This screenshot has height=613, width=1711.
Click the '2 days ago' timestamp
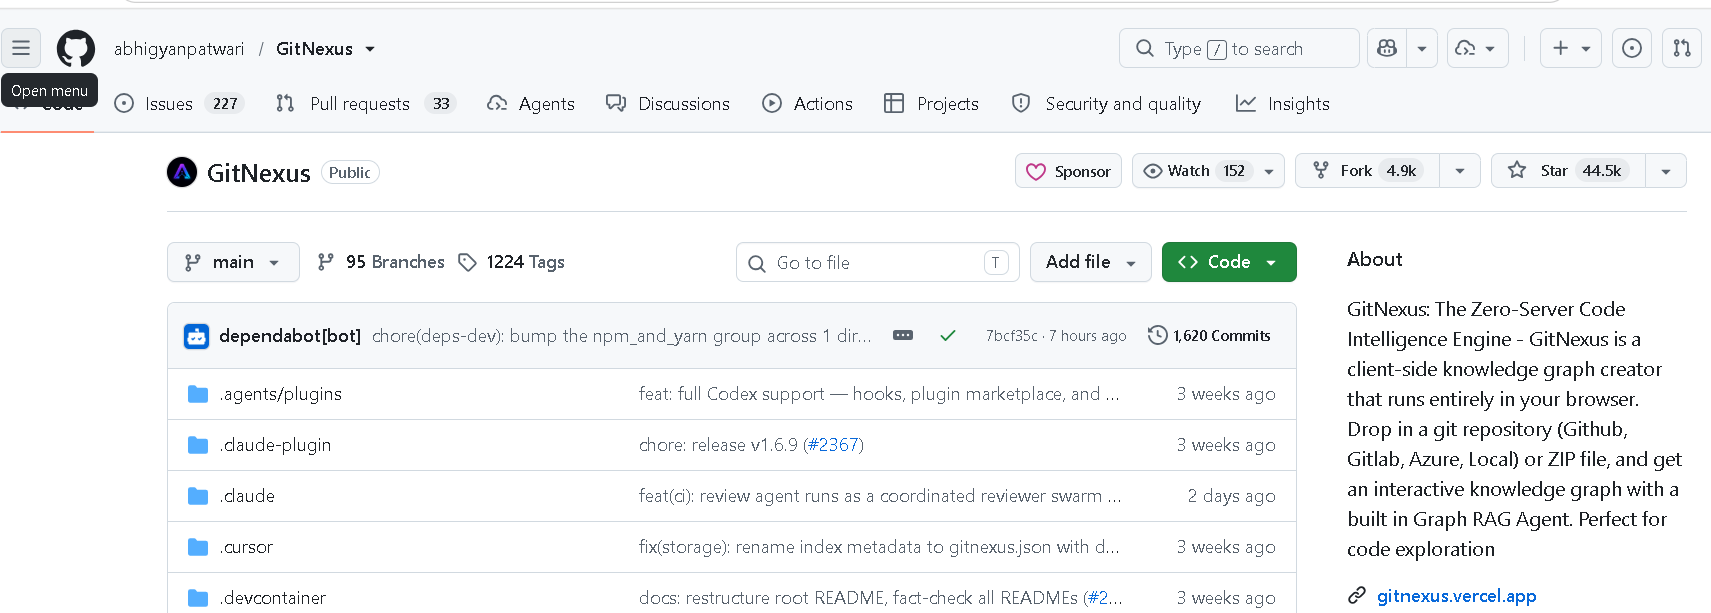tap(1231, 496)
